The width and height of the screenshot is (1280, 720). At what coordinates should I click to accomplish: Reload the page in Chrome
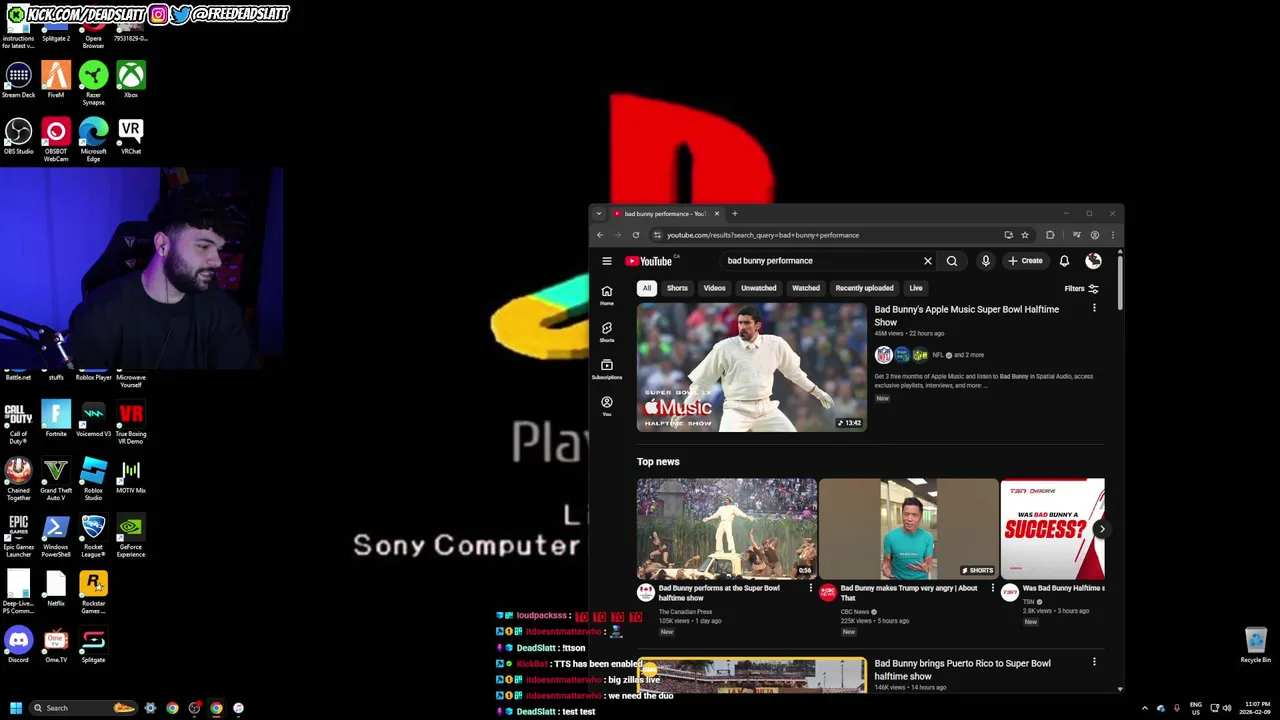coord(635,235)
